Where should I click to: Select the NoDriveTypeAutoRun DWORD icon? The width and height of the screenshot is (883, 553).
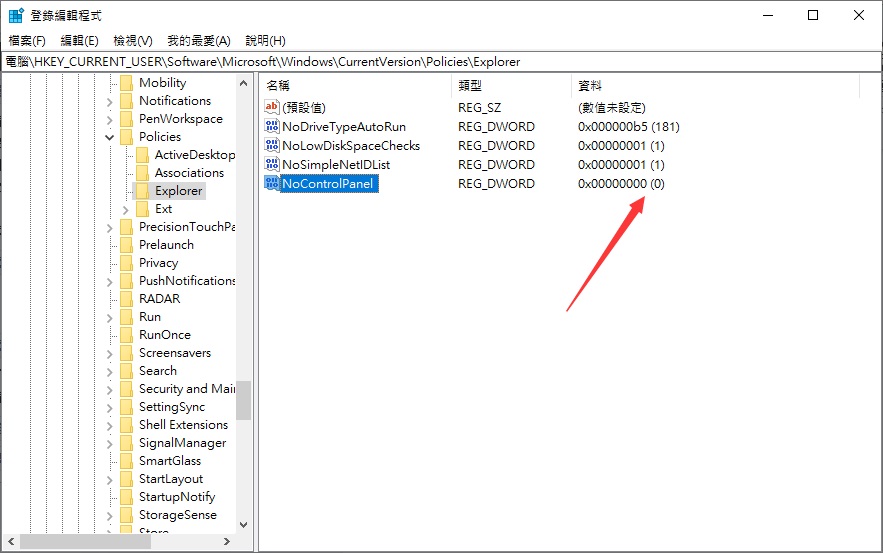[x=272, y=127]
